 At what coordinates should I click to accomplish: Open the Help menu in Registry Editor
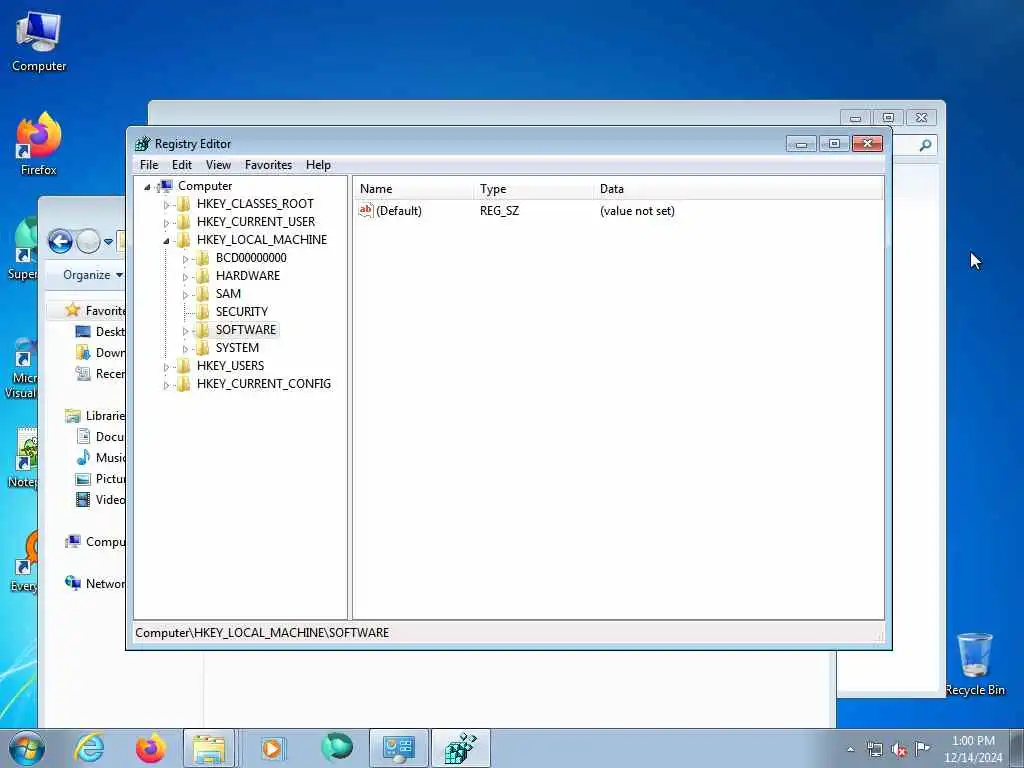[318, 165]
